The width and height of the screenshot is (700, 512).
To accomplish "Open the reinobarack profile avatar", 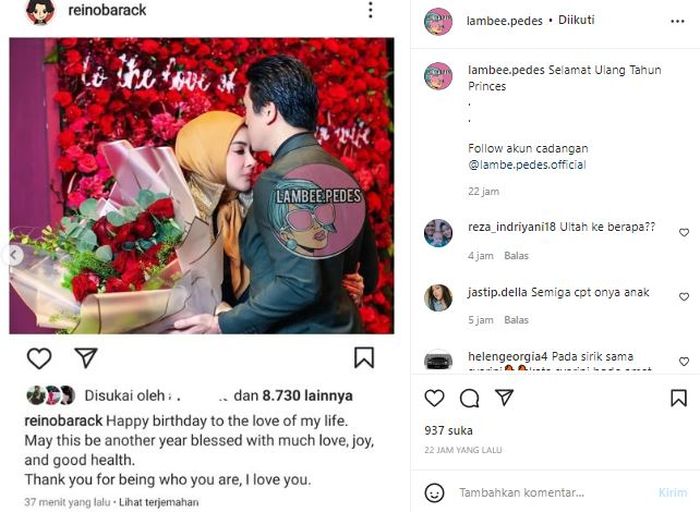I will click(x=40, y=11).
